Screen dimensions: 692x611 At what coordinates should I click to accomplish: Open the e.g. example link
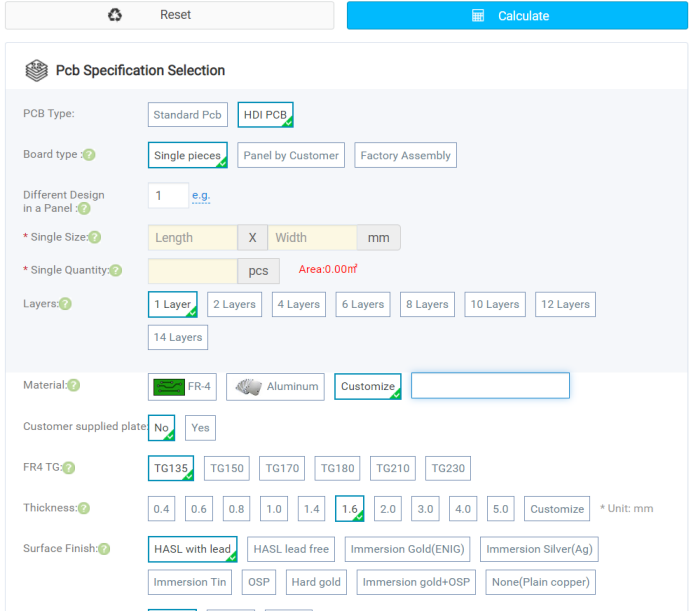coord(201,196)
